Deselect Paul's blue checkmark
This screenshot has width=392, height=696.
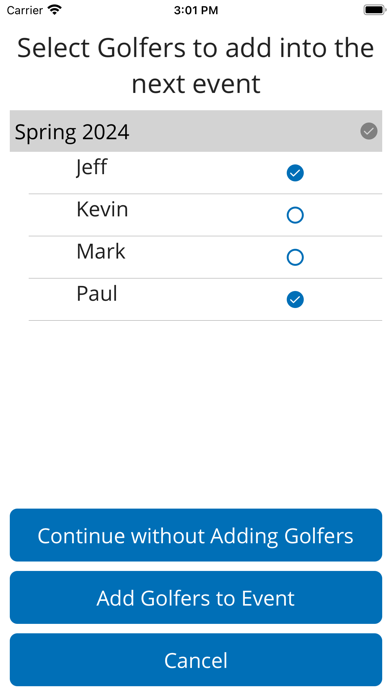tap(295, 300)
